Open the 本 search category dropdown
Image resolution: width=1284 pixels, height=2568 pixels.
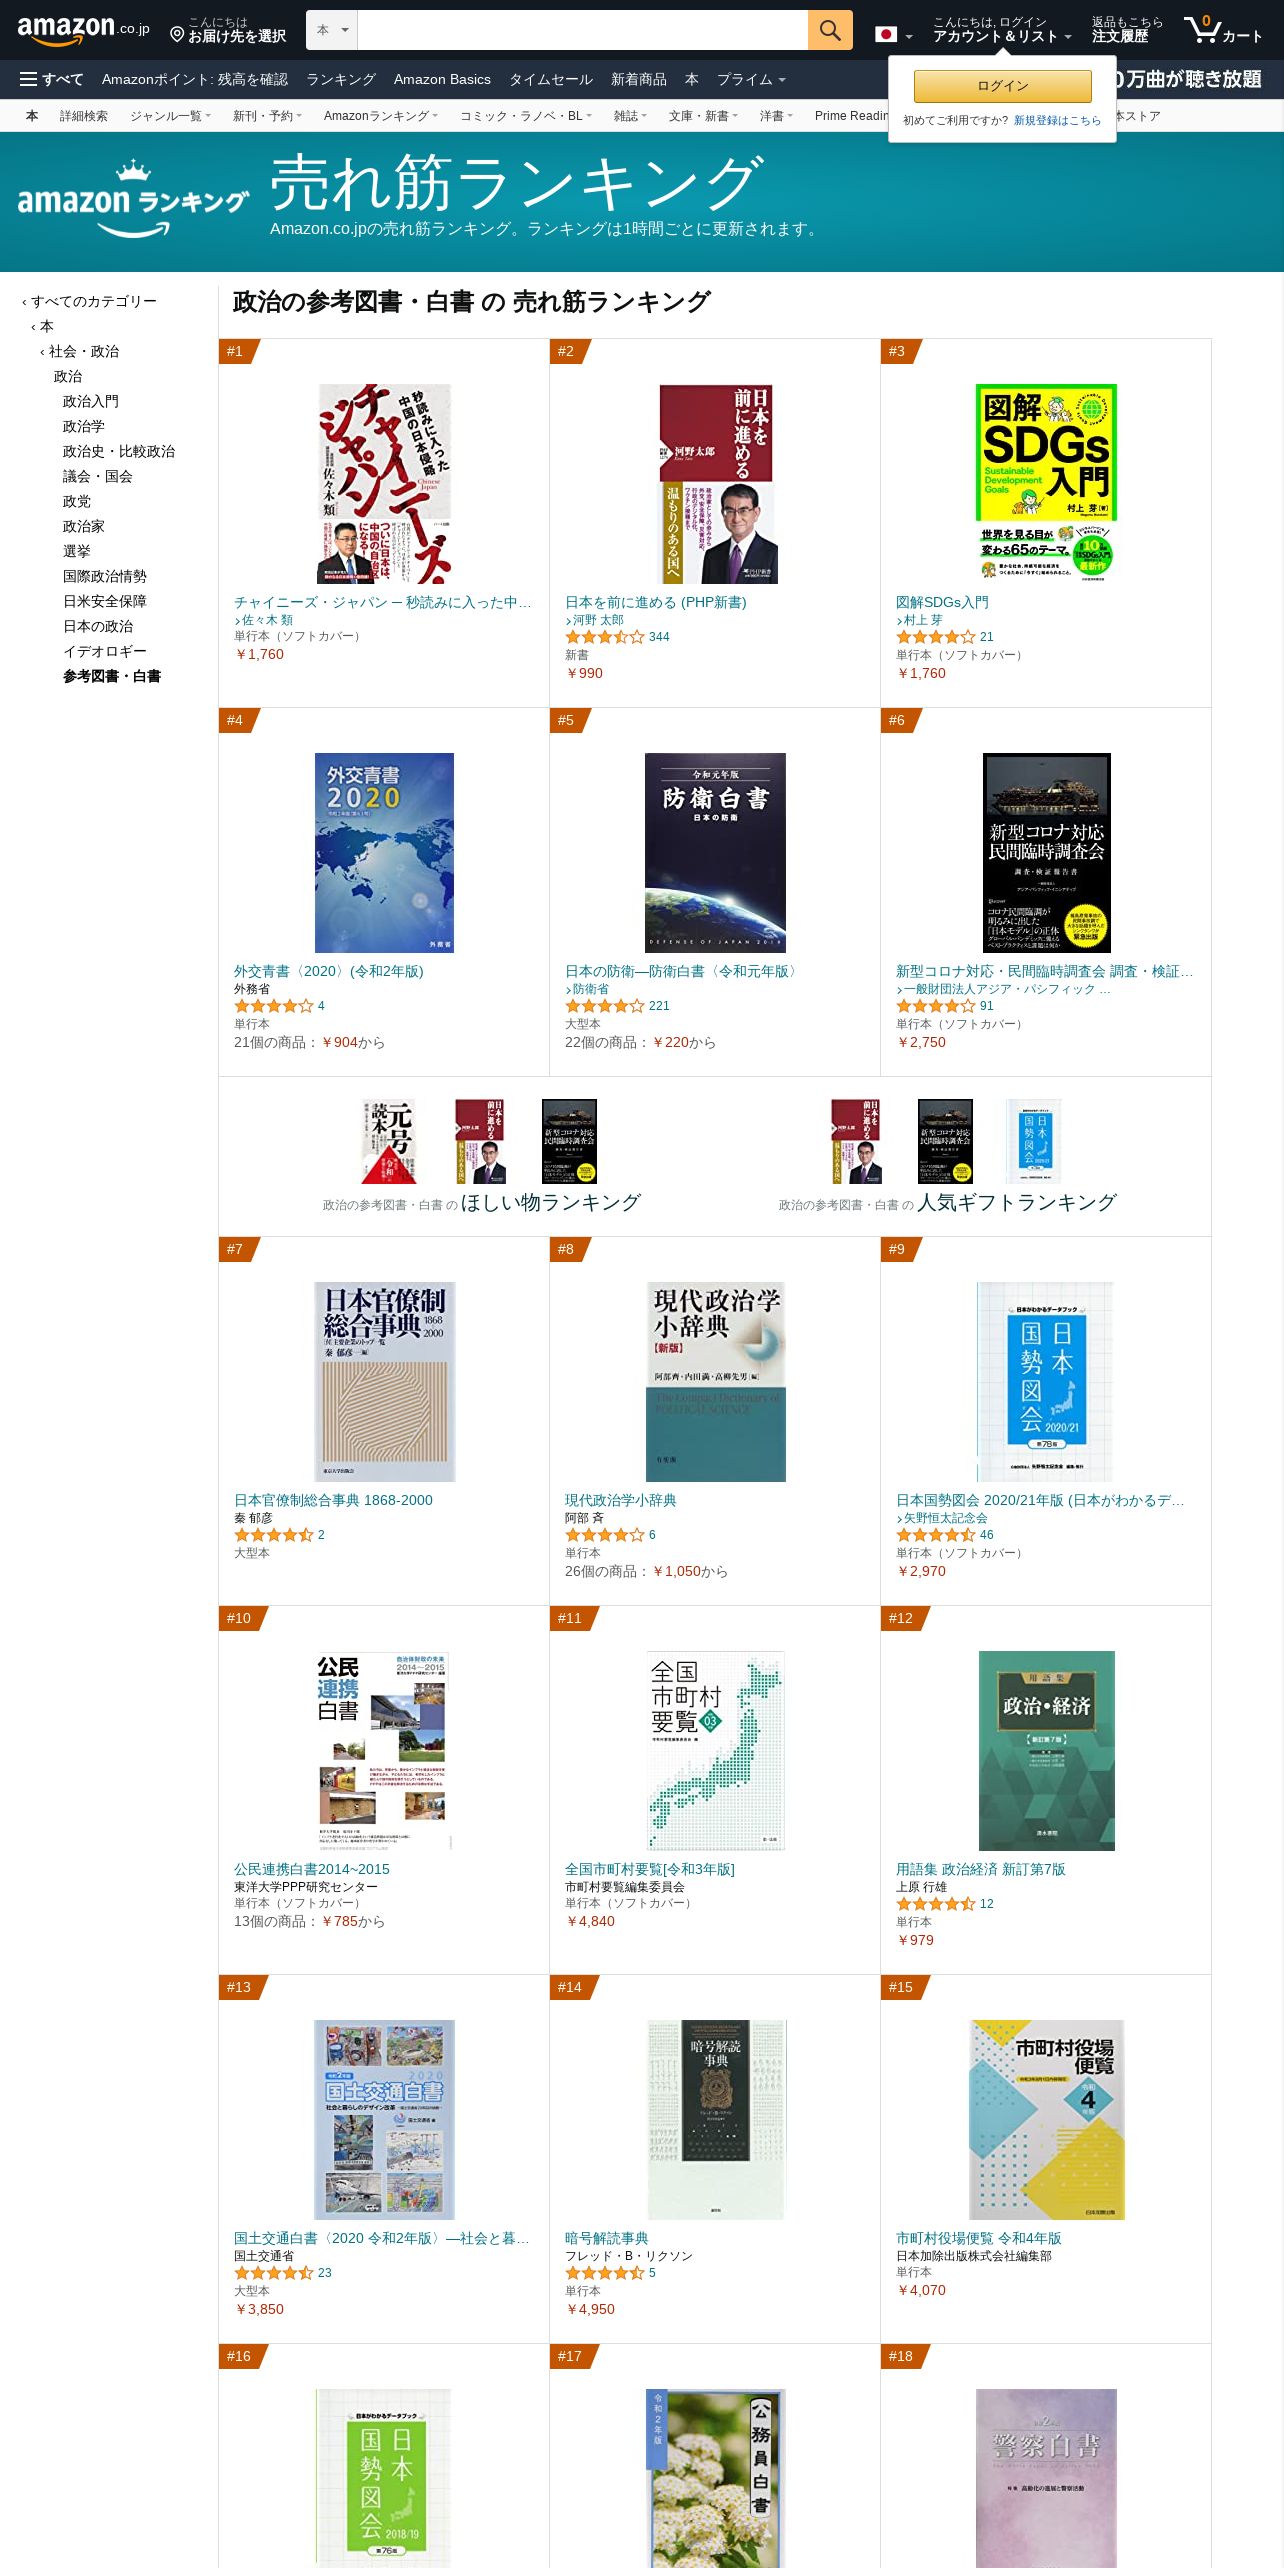pyautogui.click(x=332, y=30)
